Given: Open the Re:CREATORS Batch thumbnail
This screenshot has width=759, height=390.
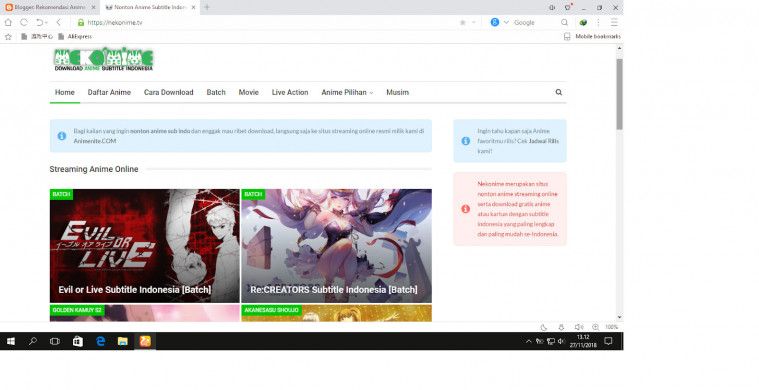Looking at the screenshot, I should click(336, 246).
